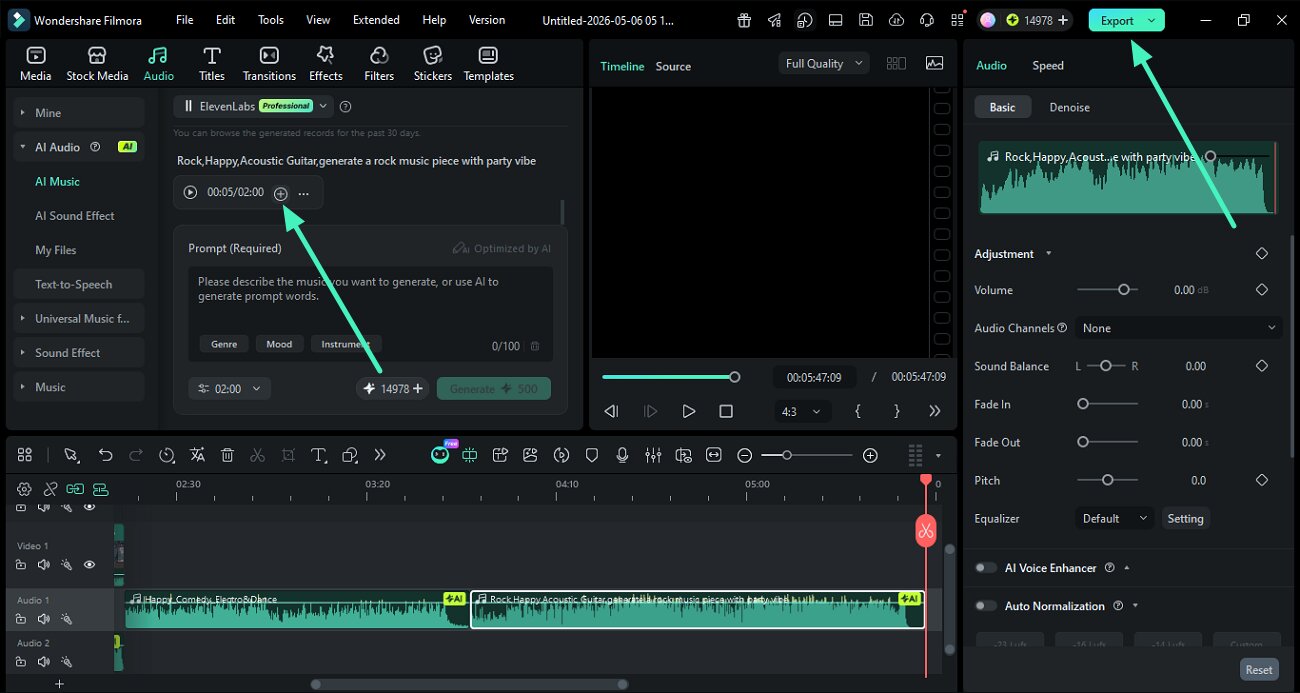The width and height of the screenshot is (1300, 693).
Task: Select AI Sound Effect item
Action: 75,216
